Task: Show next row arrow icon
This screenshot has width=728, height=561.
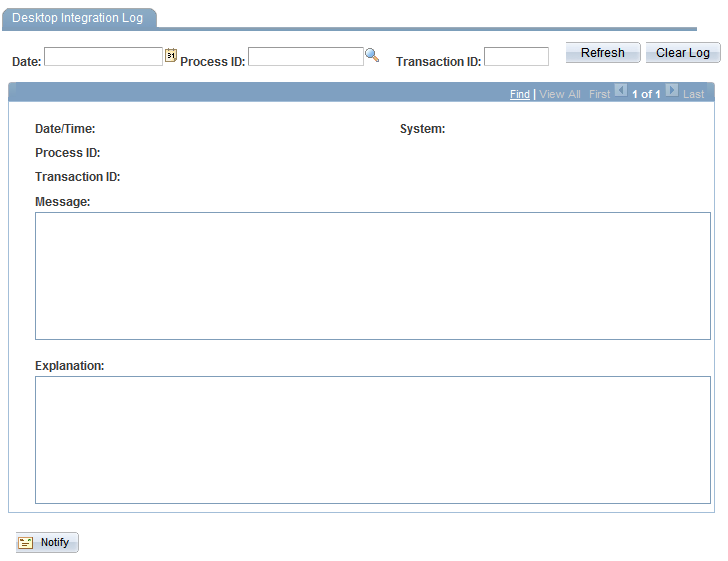Action: point(671,90)
